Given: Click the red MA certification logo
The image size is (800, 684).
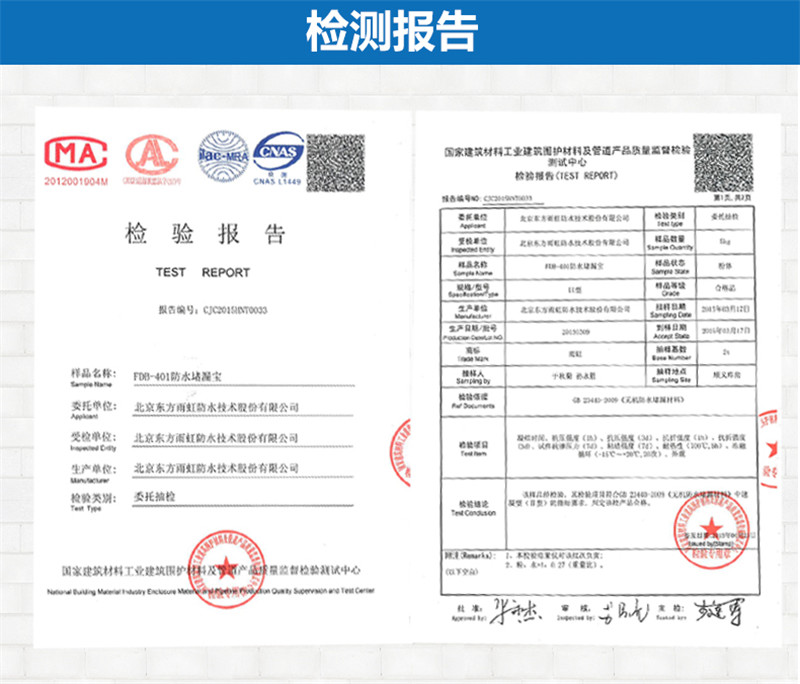Looking at the screenshot, I should click(76, 155).
